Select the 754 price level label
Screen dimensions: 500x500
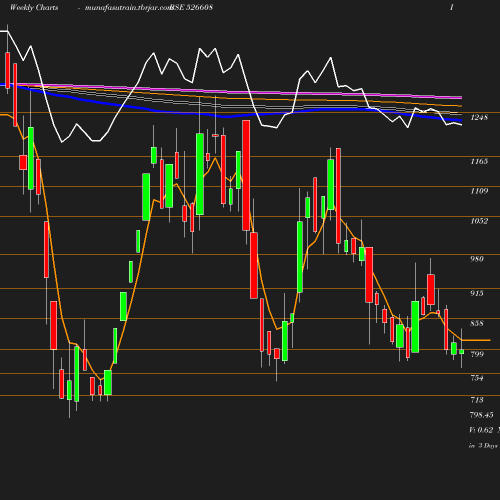click(477, 378)
